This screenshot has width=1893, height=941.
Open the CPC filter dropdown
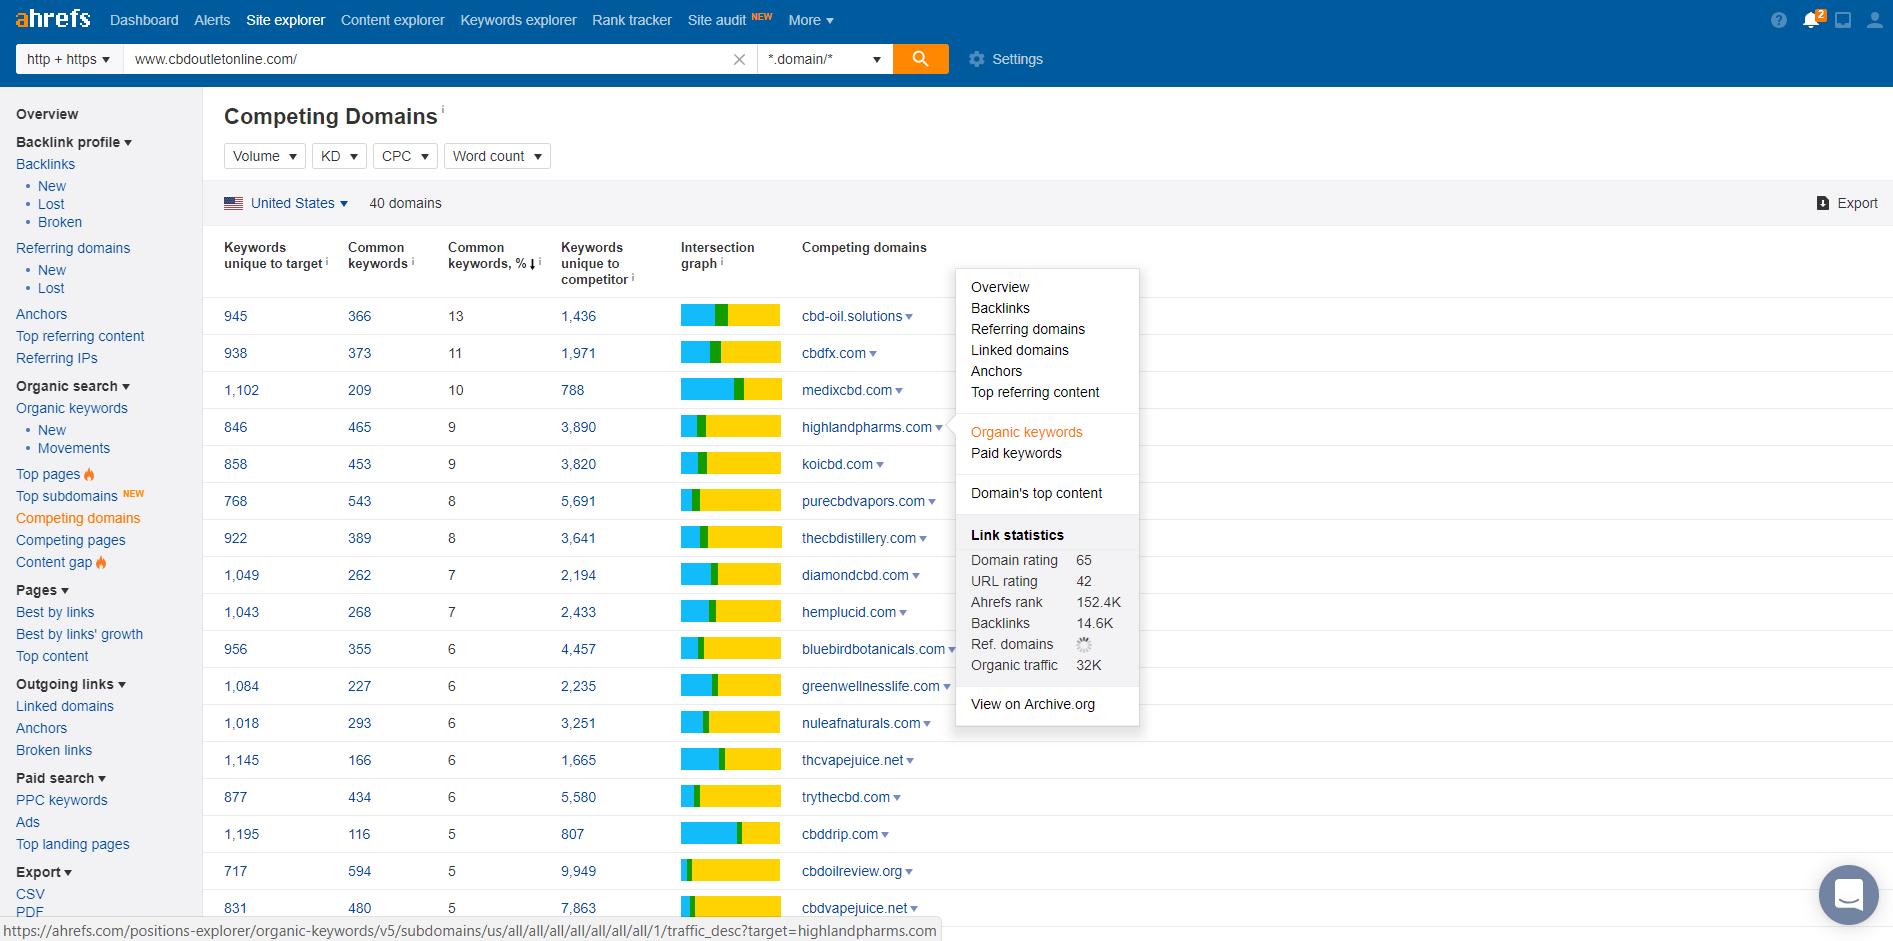405,156
